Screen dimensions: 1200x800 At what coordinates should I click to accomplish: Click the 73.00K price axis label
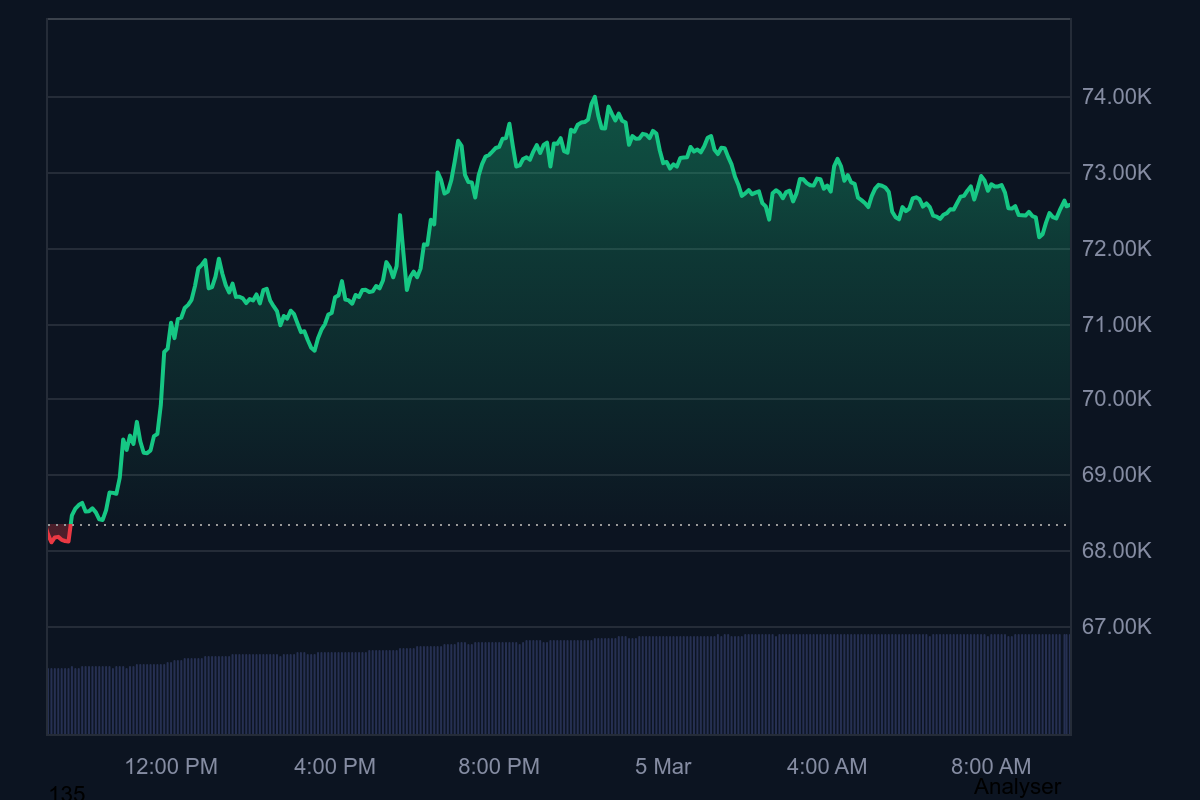coord(1116,173)
